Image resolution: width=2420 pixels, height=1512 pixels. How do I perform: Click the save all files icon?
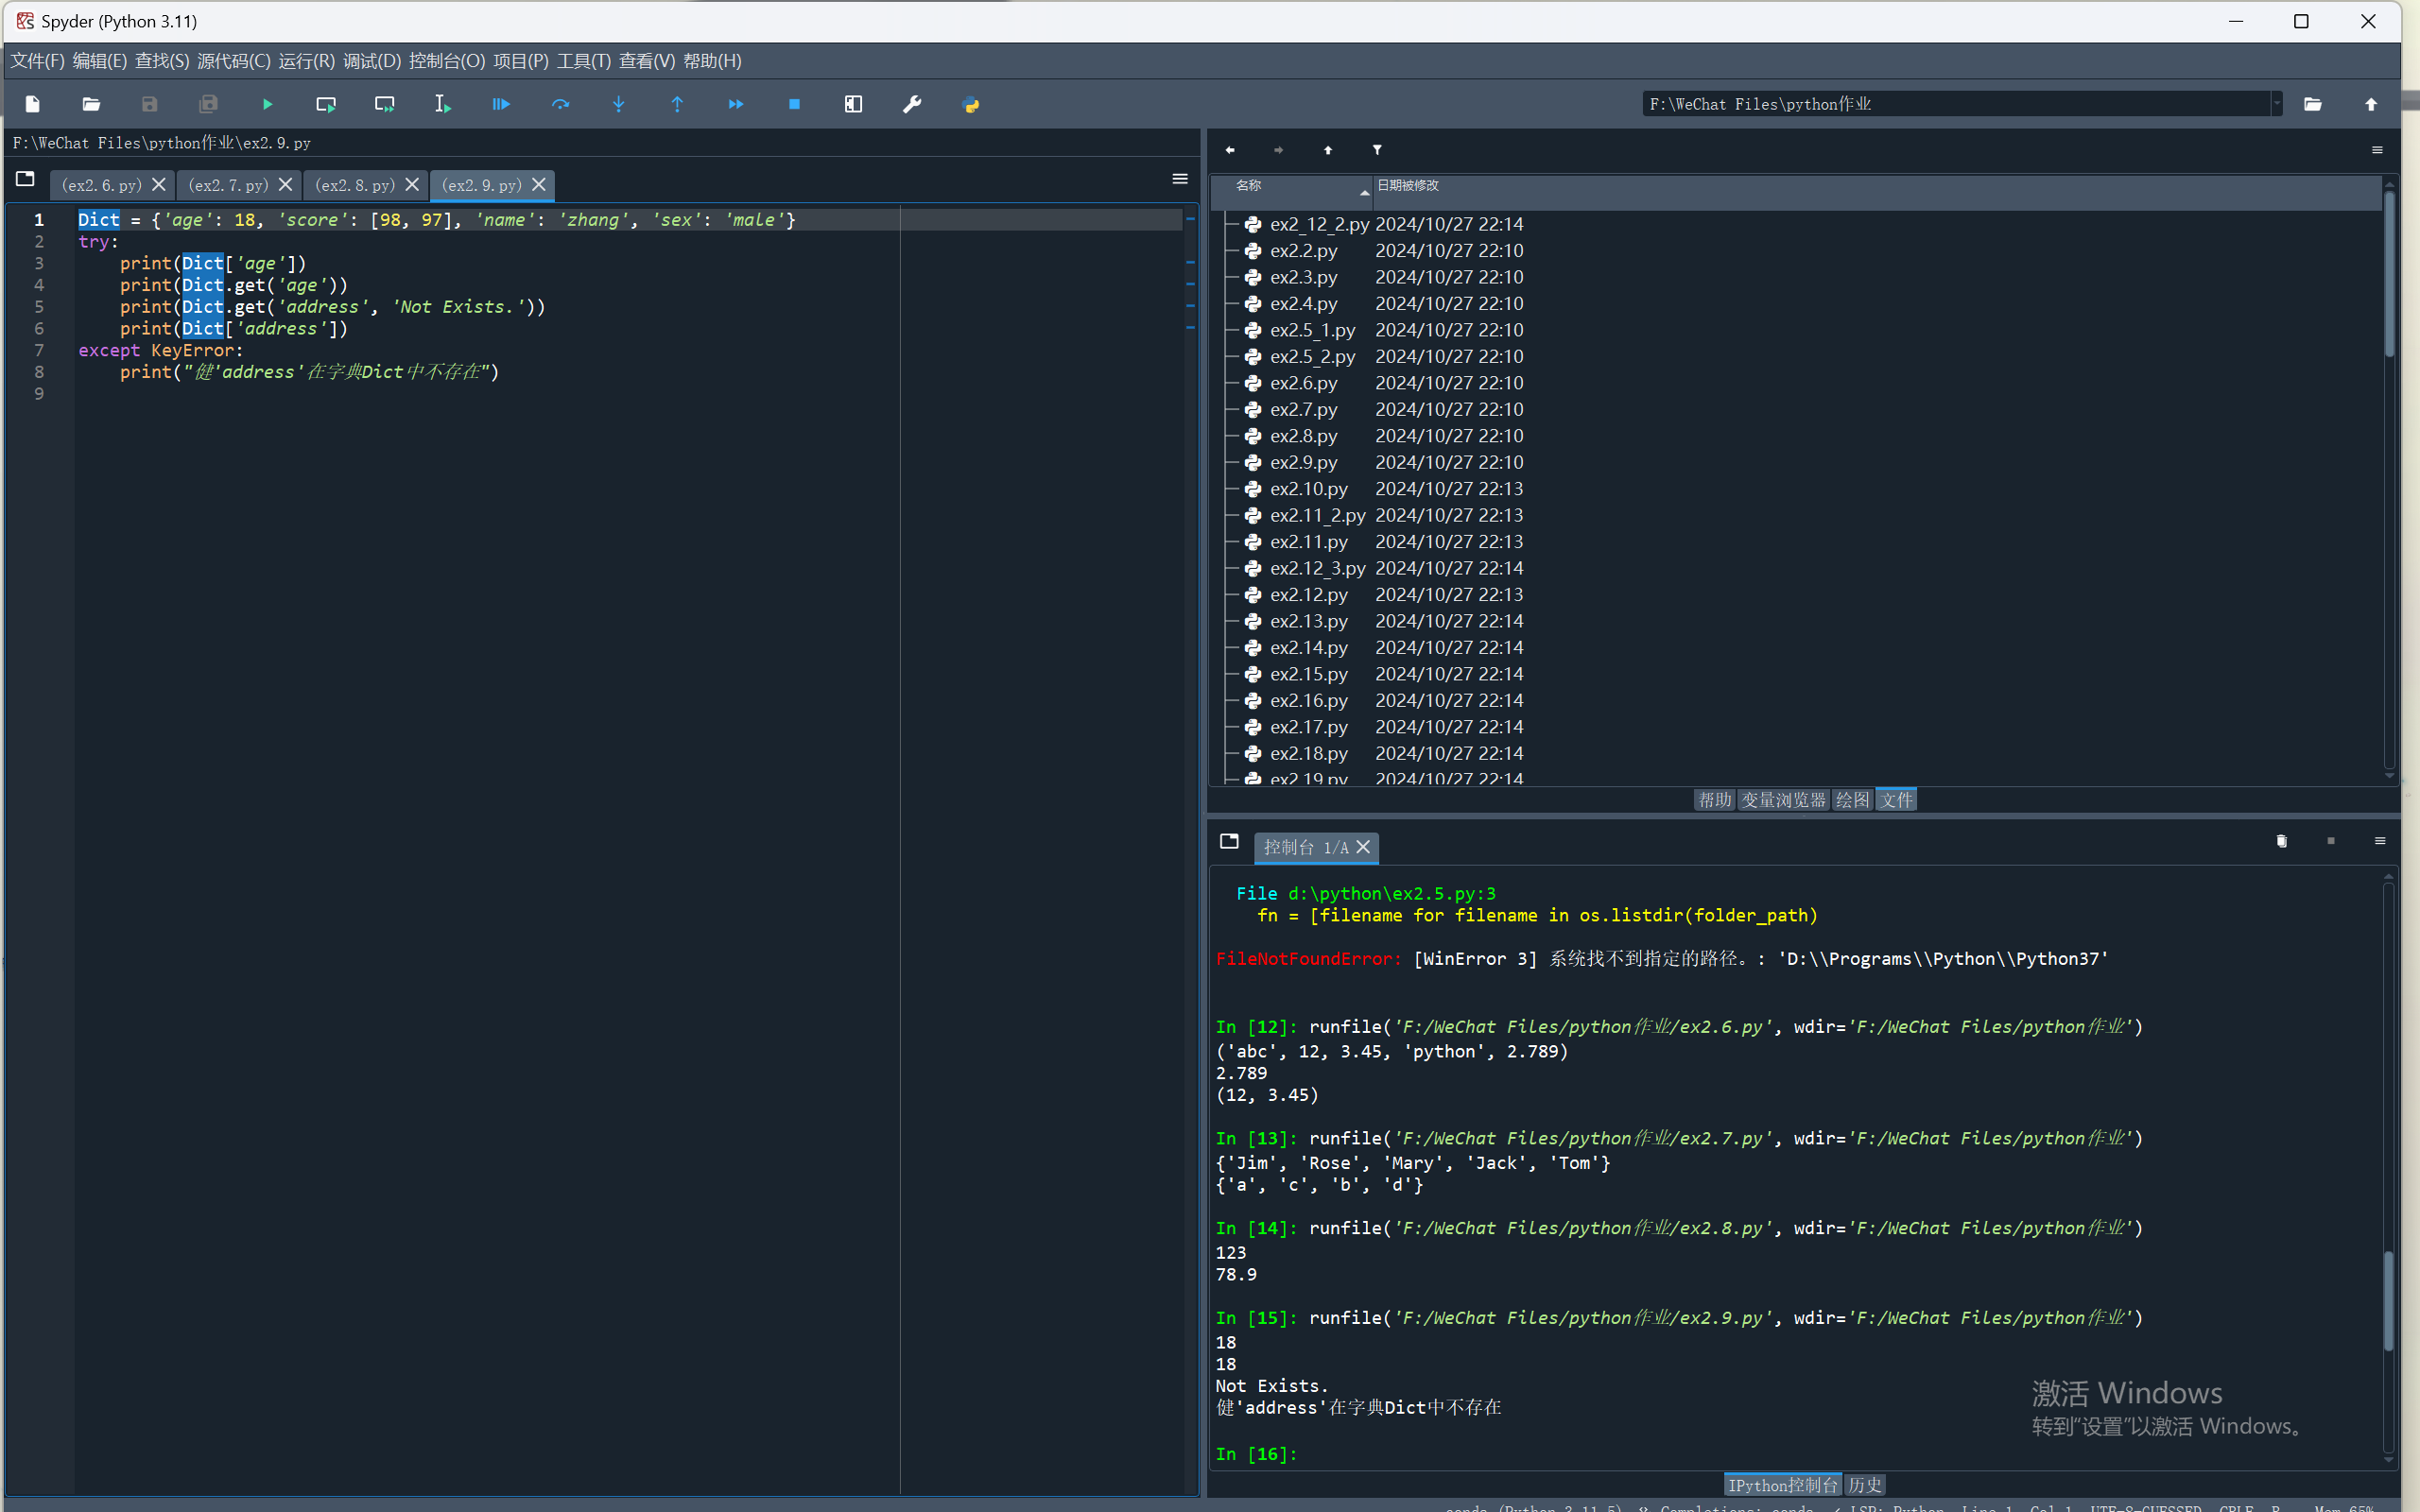click(208, 104)
